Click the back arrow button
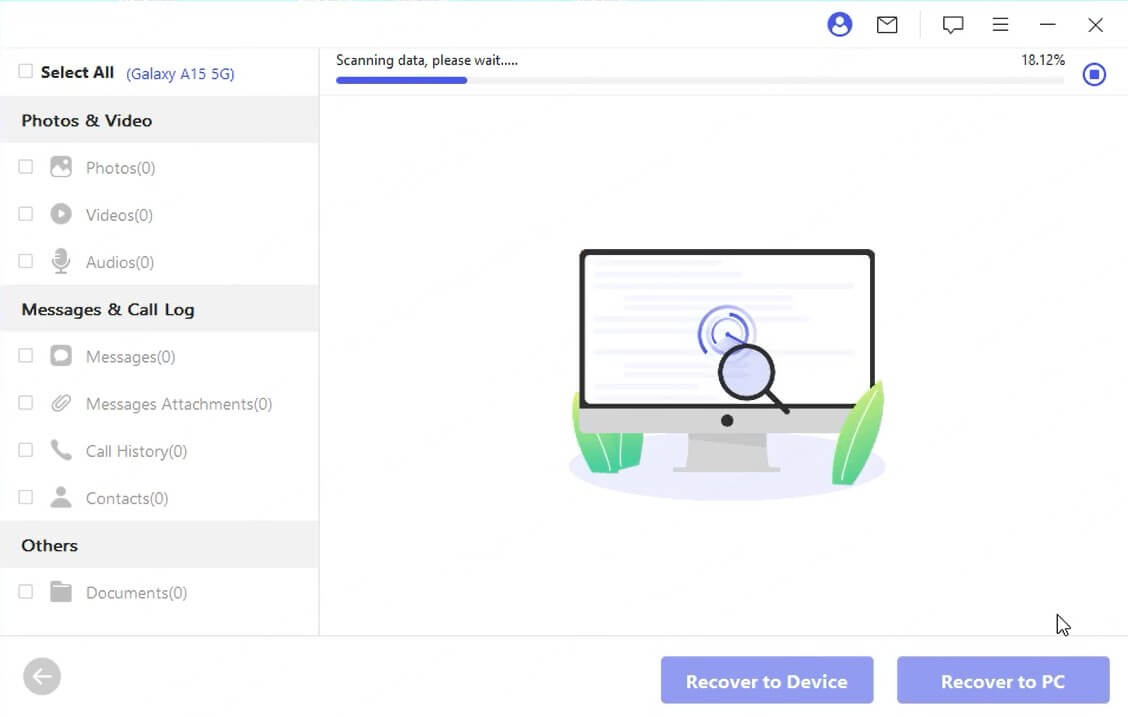 pyautogui.click(x=42, y=676)
